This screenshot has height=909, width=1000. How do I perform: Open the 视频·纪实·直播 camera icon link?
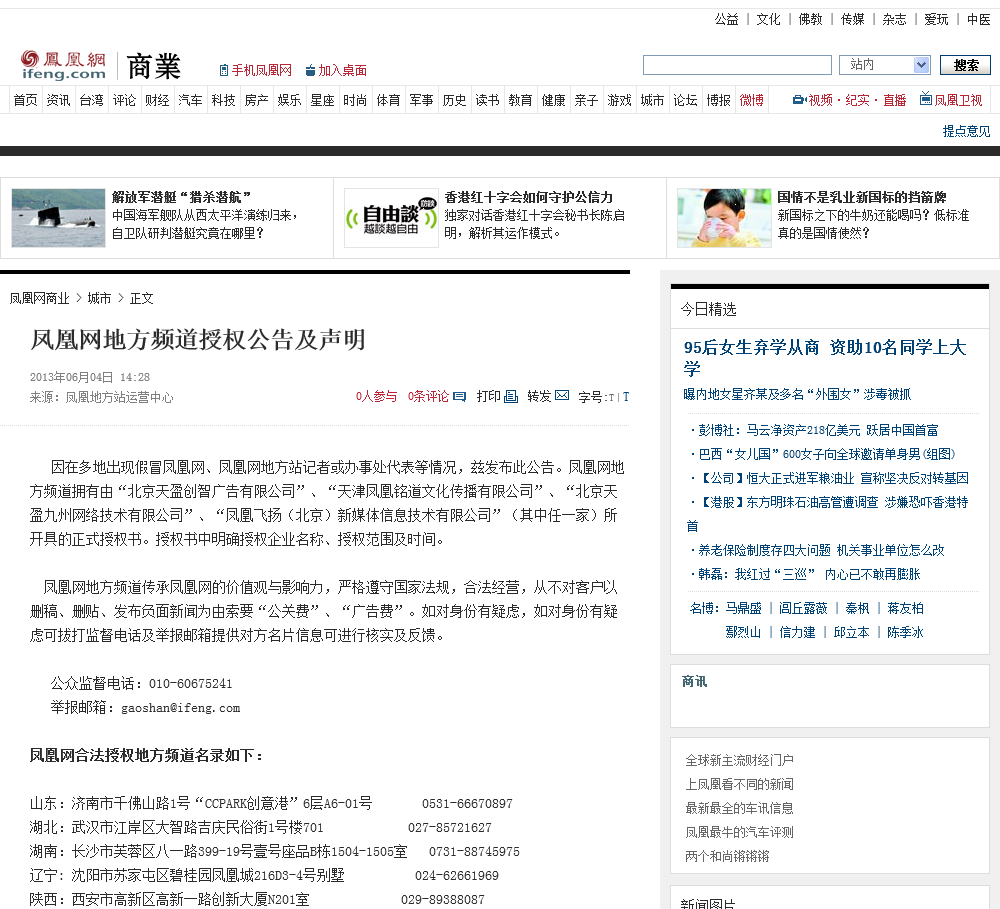(849, 100)
